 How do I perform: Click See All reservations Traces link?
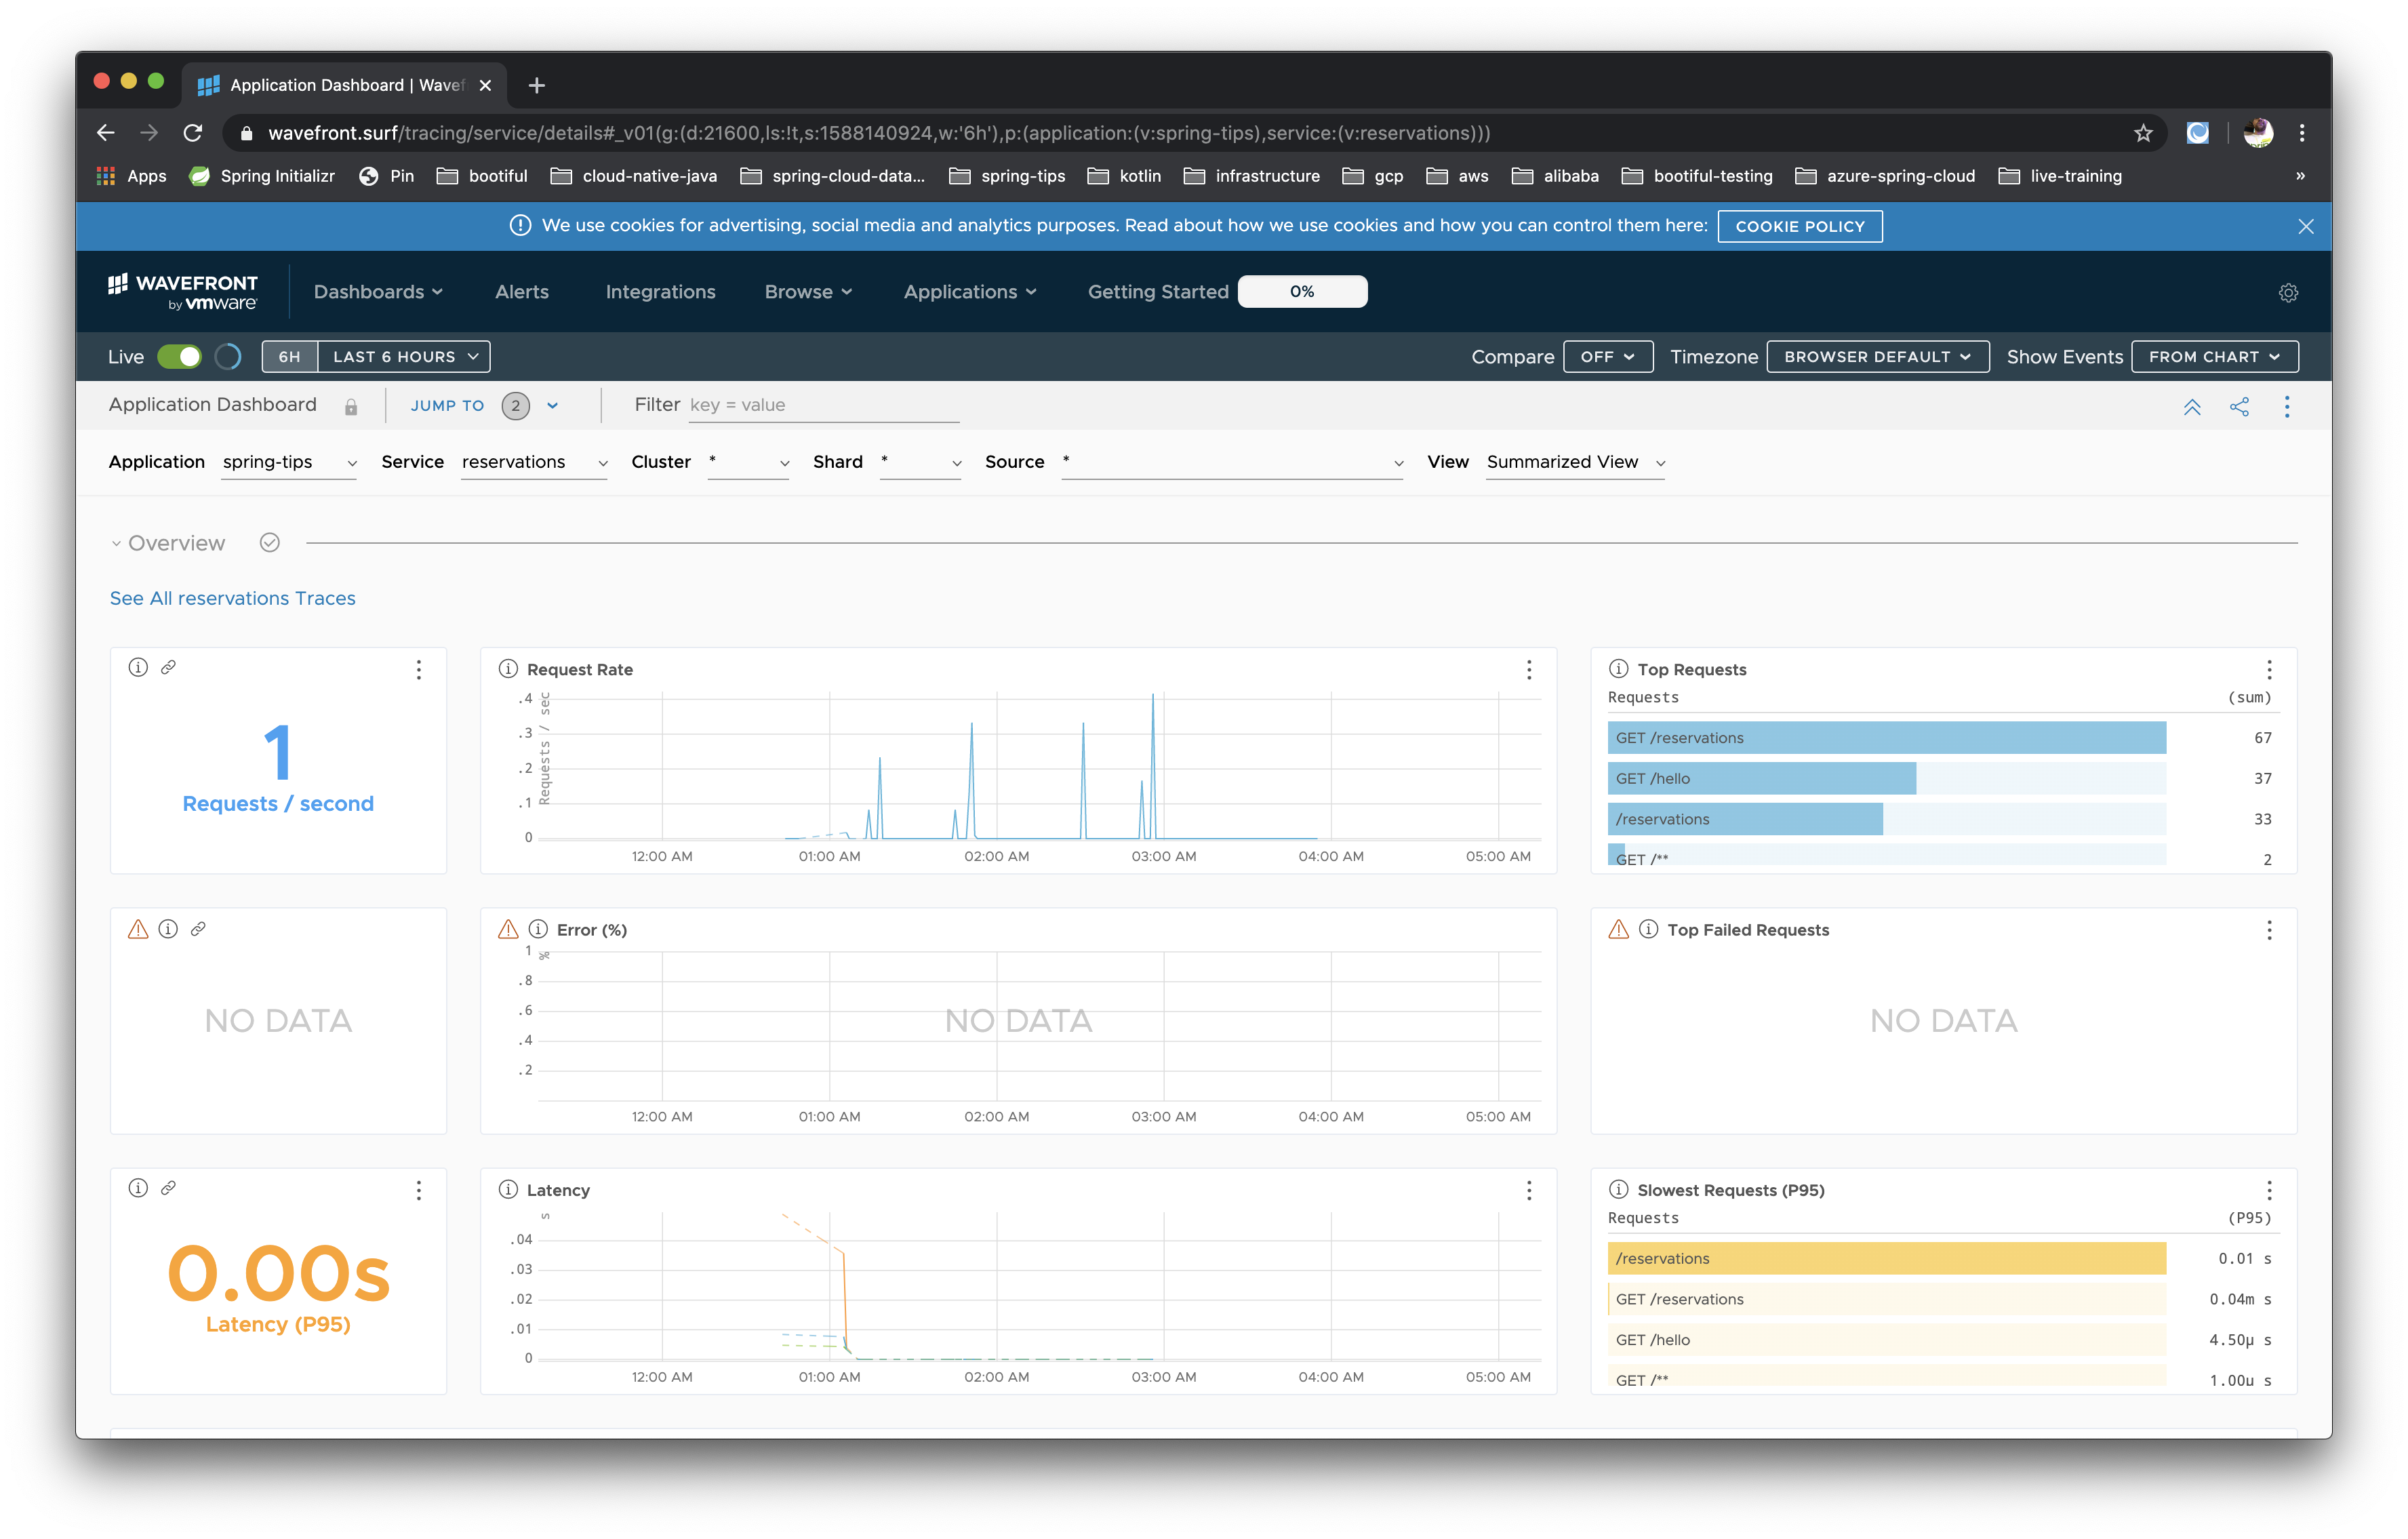click(232, 598)
